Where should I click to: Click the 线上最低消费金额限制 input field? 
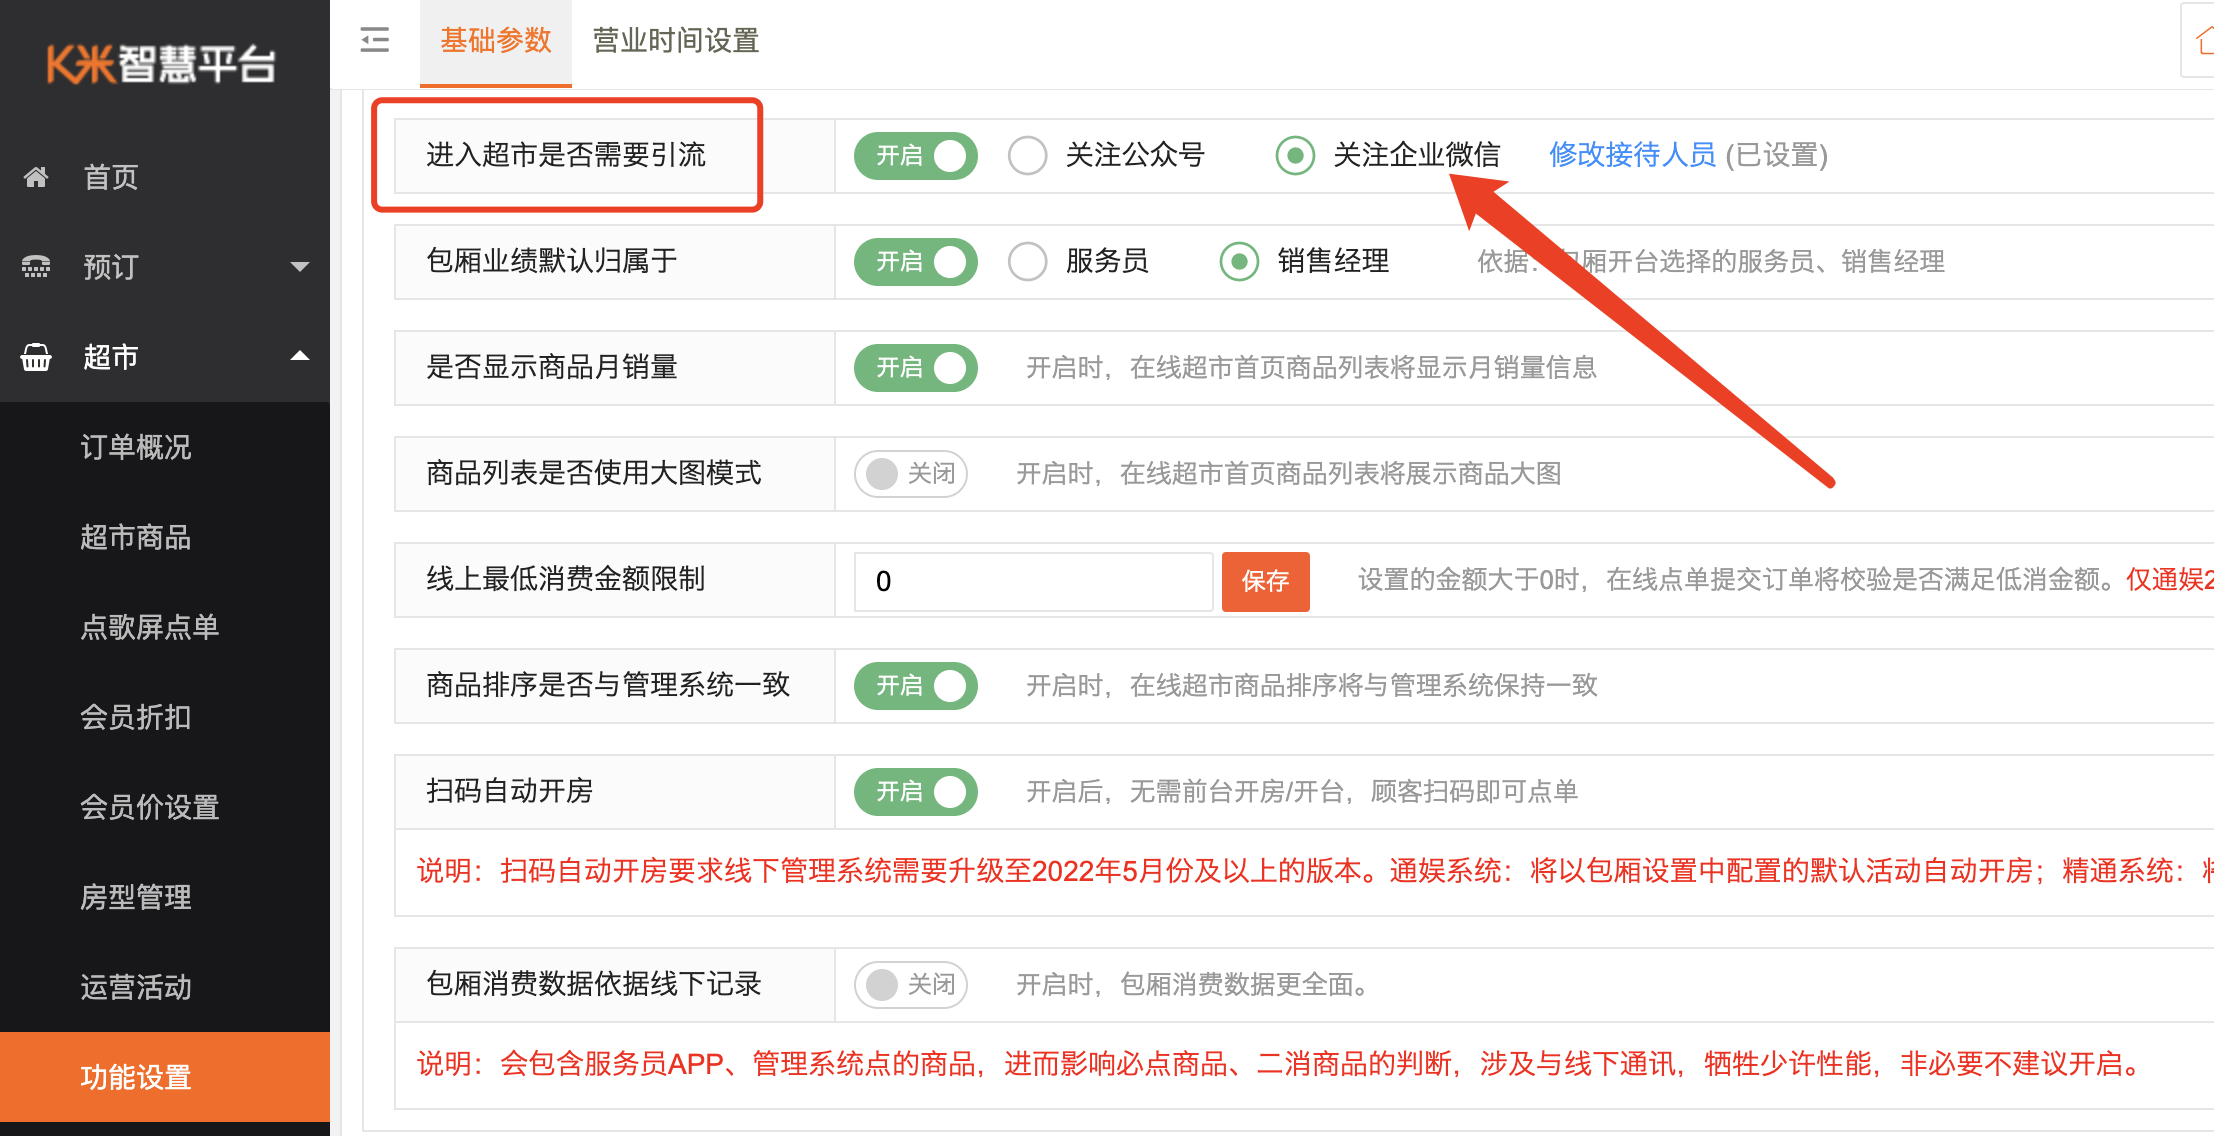pos(1033,581)
